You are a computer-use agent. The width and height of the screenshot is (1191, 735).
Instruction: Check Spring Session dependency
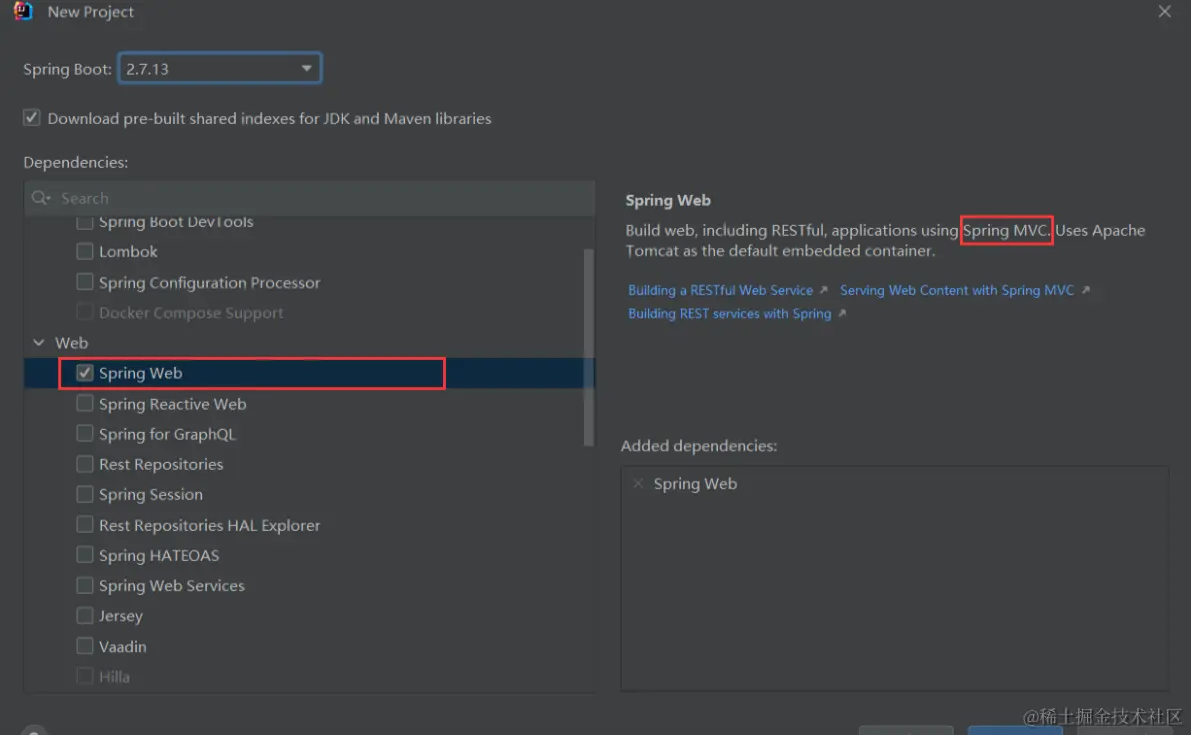85,494
